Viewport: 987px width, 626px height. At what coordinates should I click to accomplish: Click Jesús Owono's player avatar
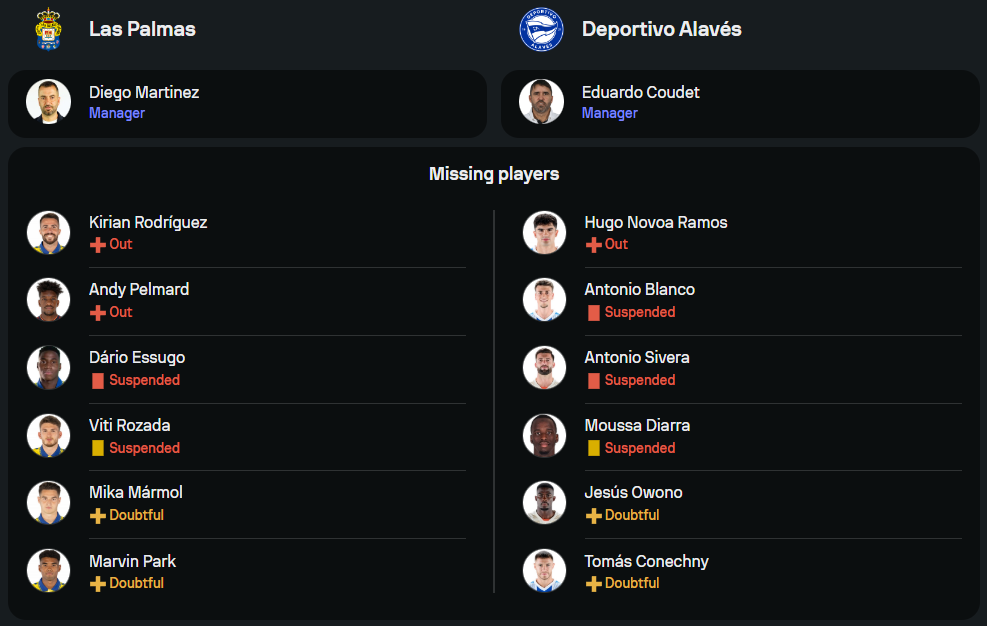(544, 502)
